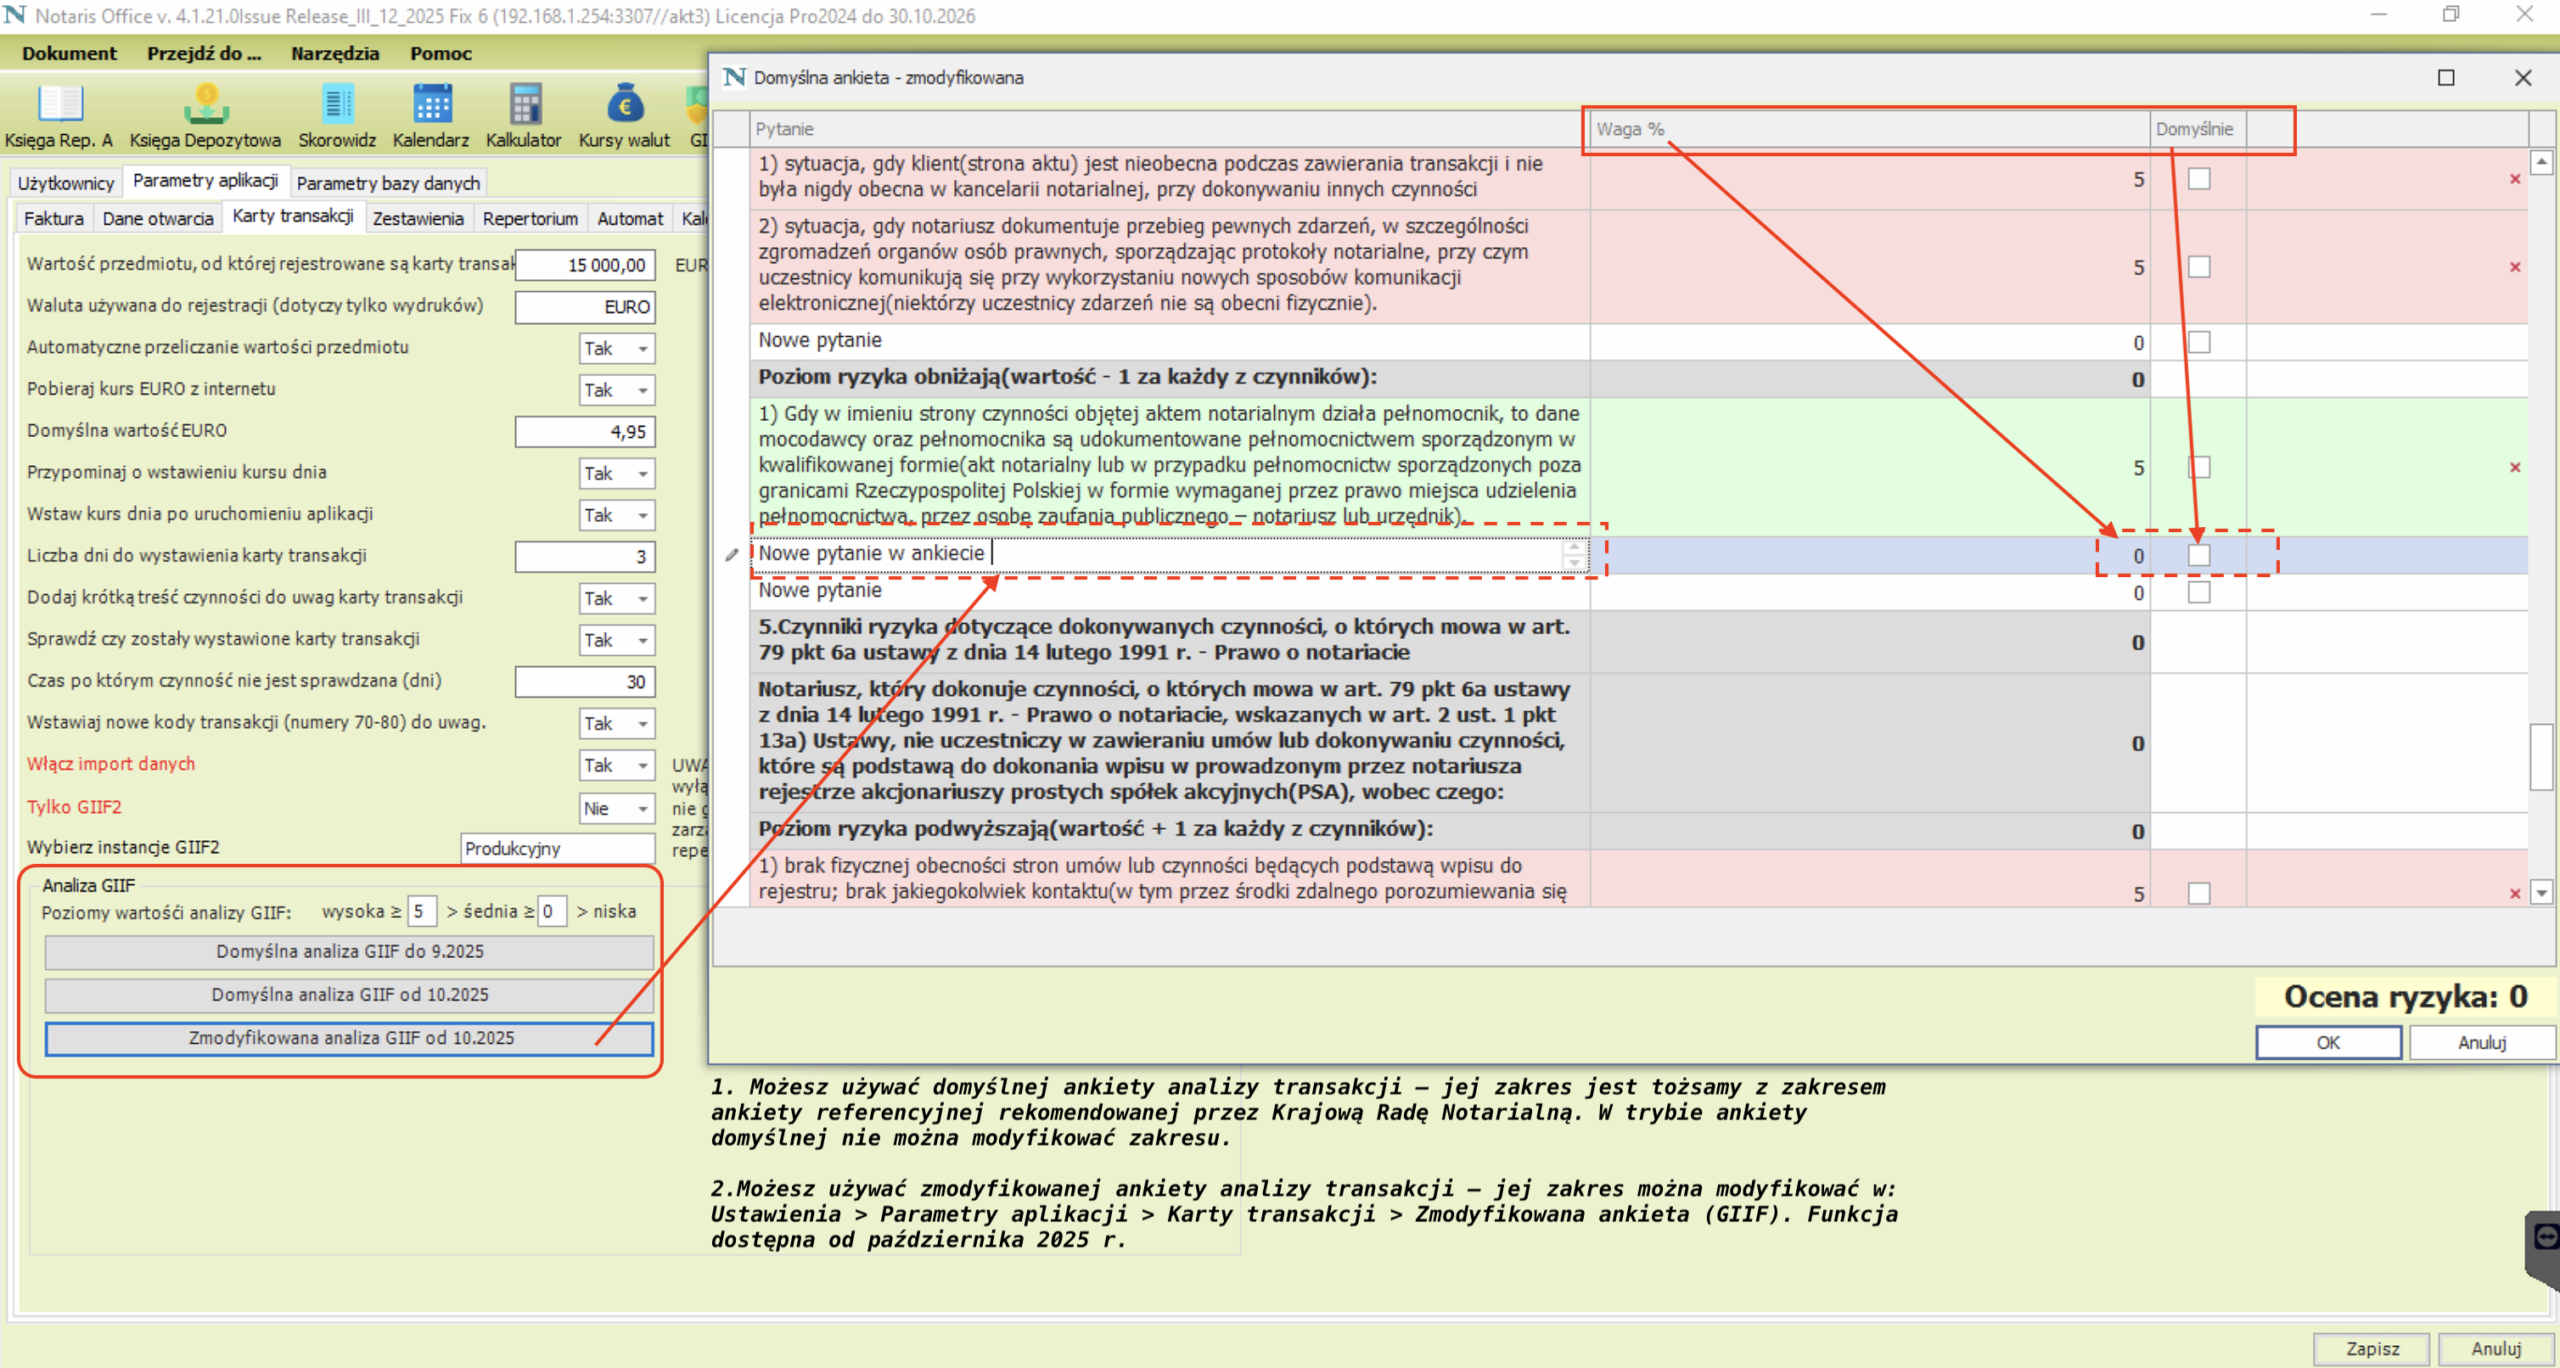
Task: Tick Domyślnie checkbox in edited blue row
Action: click(2198, 556)
